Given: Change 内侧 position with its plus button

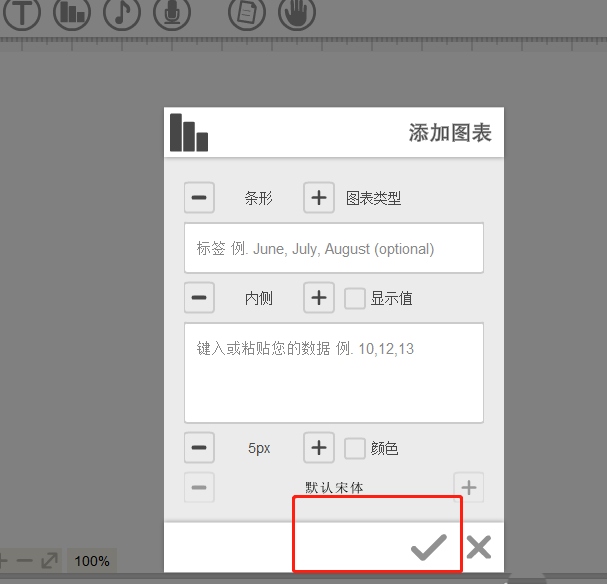Looking at the screenshot, I should [x=319, y=298].
